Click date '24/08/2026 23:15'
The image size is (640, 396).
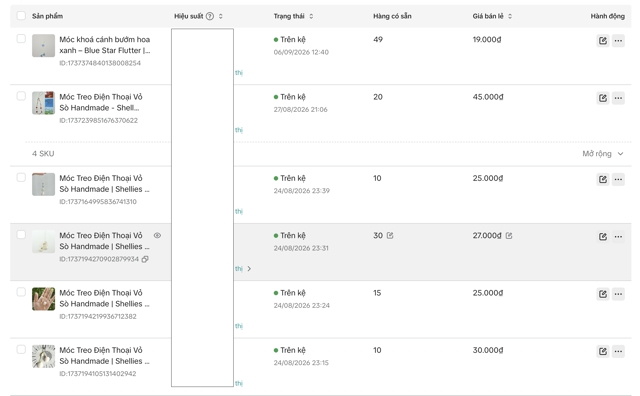tap(301, 363)
